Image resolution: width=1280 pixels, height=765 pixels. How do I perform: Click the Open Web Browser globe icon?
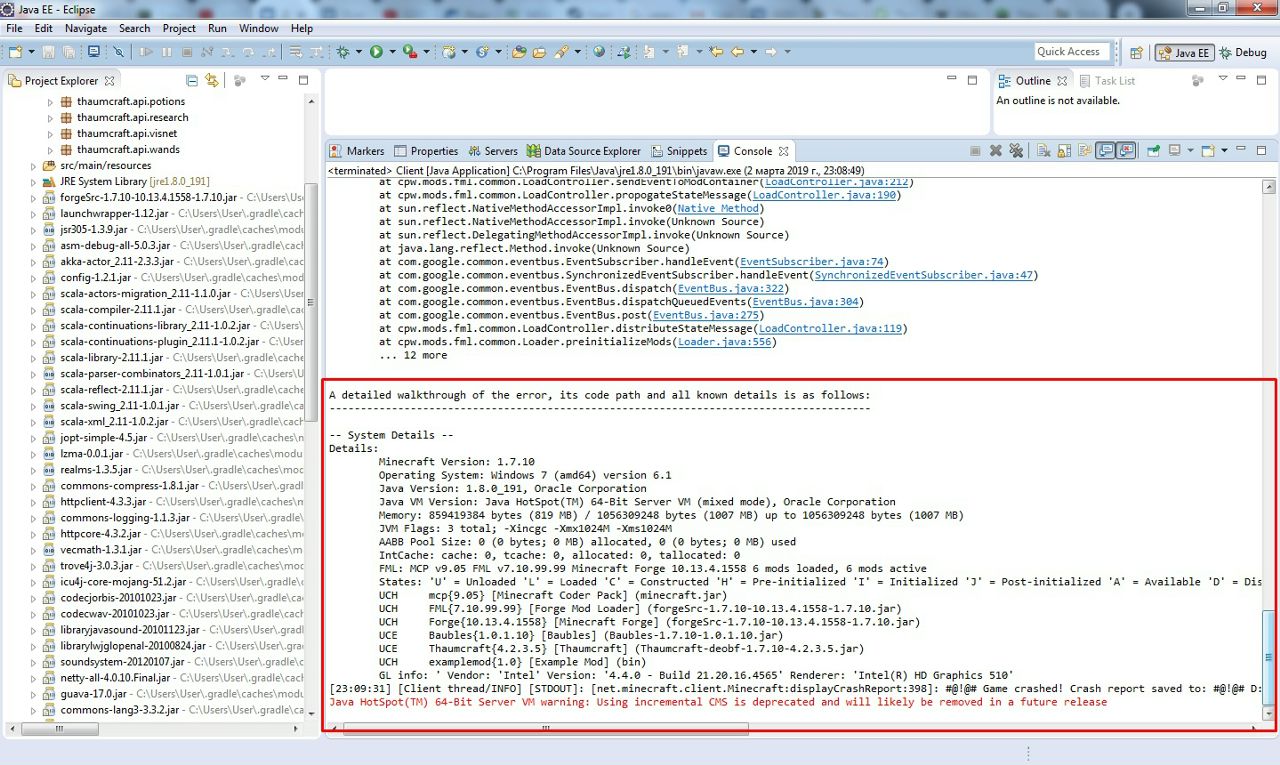tap(598, 51)
